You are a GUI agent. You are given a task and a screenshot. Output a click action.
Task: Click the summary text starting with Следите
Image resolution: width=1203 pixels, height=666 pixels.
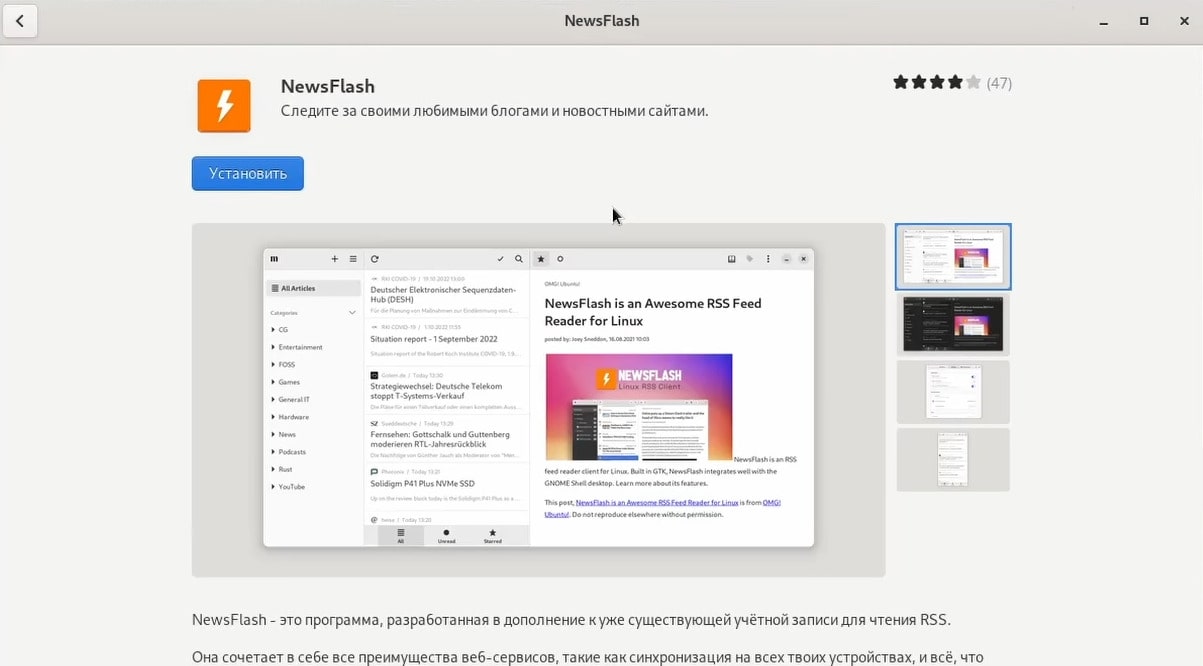click(x=495, y=111)
